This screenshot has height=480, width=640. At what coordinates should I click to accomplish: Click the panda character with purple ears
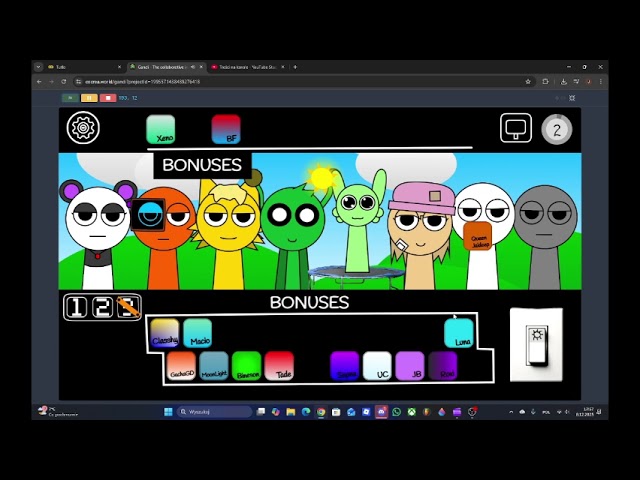98,234
